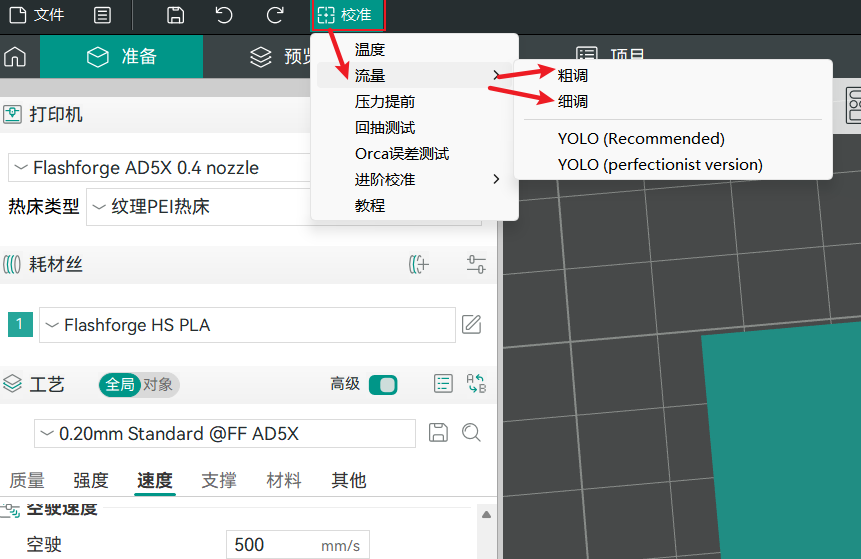Go to the home screen icon

tap(15, 57)
